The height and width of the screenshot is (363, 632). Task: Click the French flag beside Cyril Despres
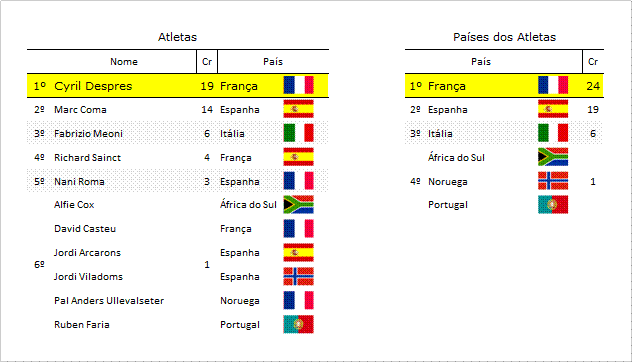pos(298,85)
